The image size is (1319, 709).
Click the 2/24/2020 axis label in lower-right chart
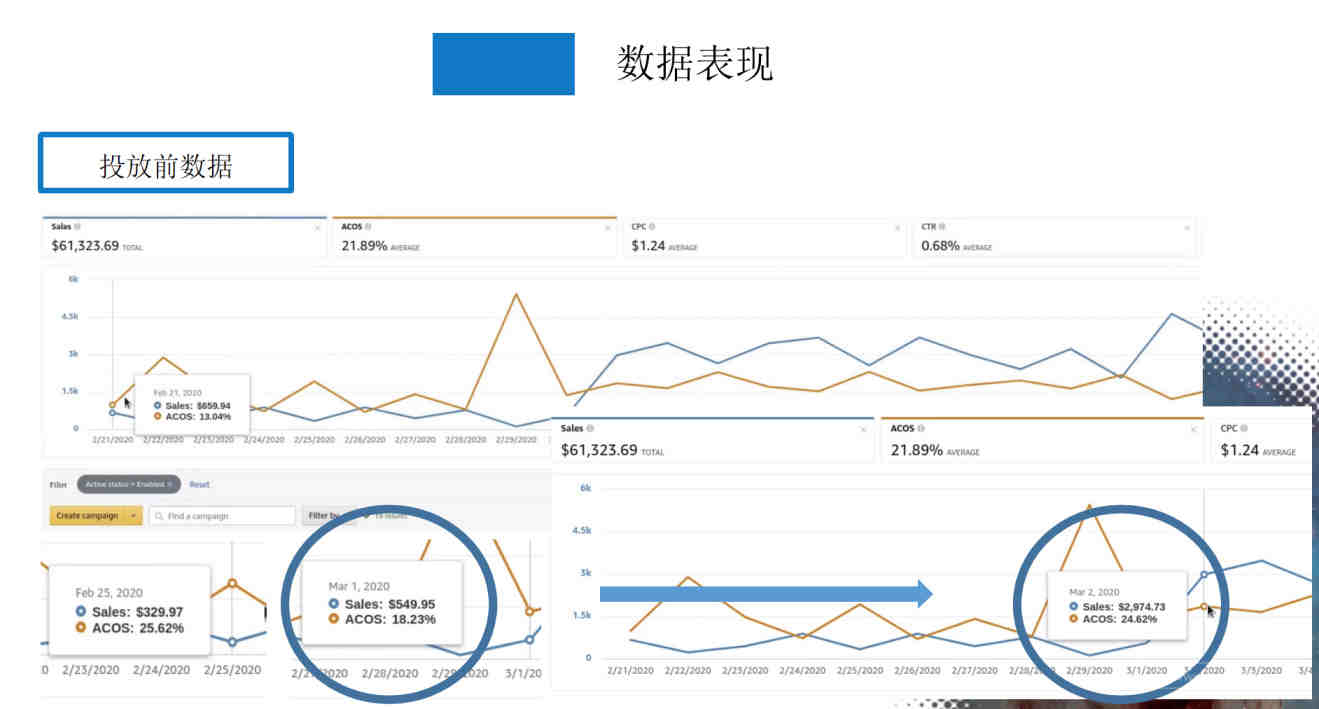(803, 672)
